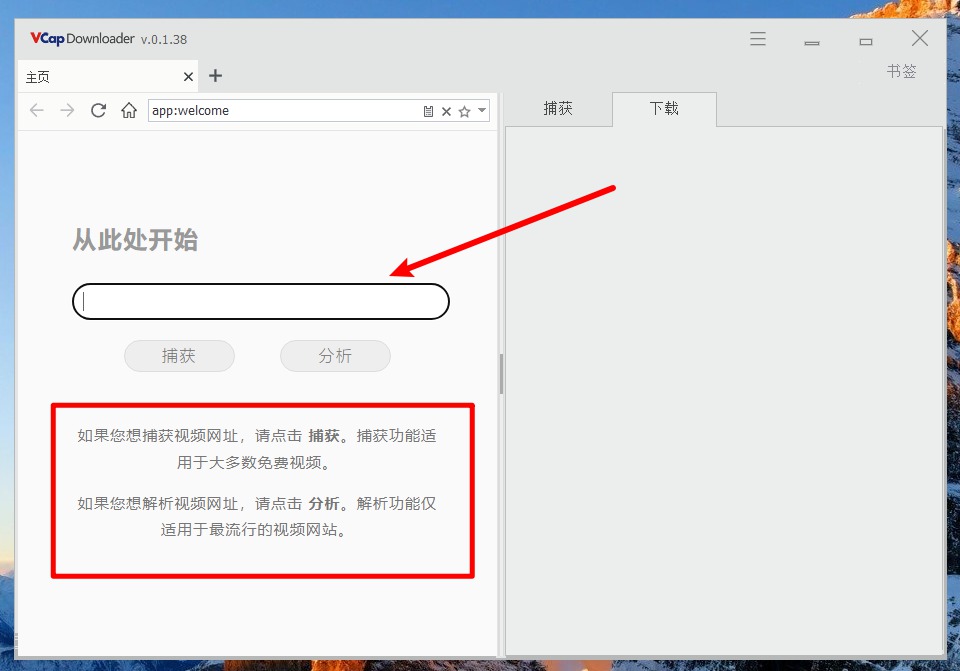
Task: Go to the home page icon
Action: 129,111
